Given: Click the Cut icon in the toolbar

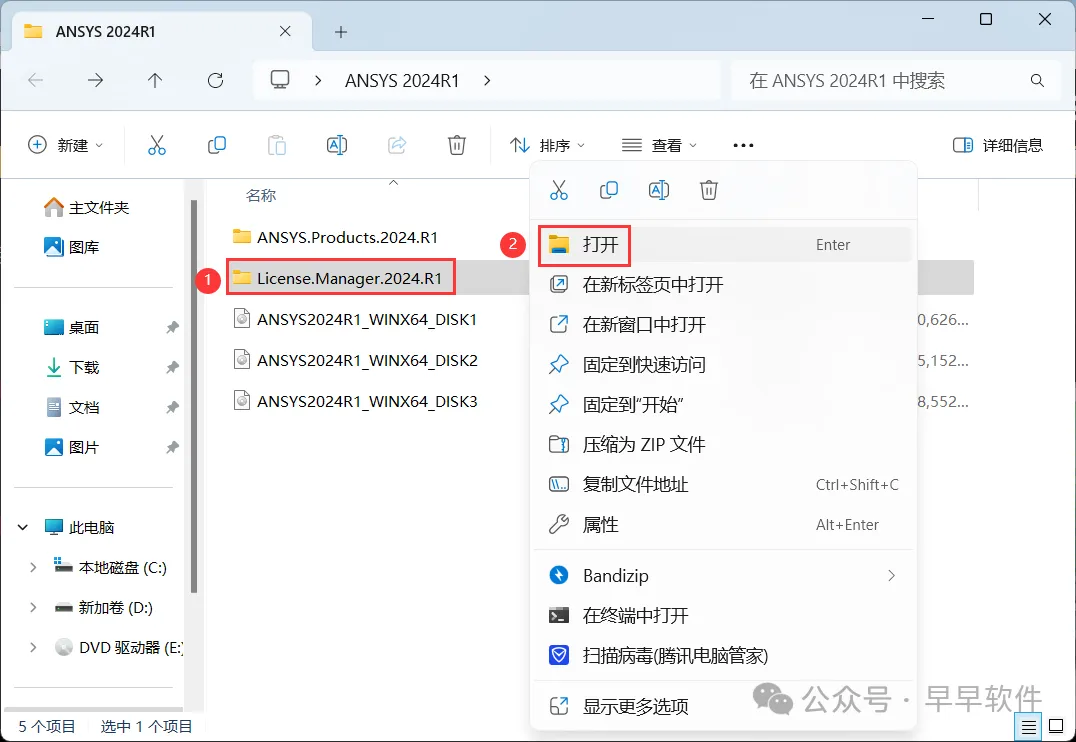Looking at the screenshot, I should (x=156, y=145).
